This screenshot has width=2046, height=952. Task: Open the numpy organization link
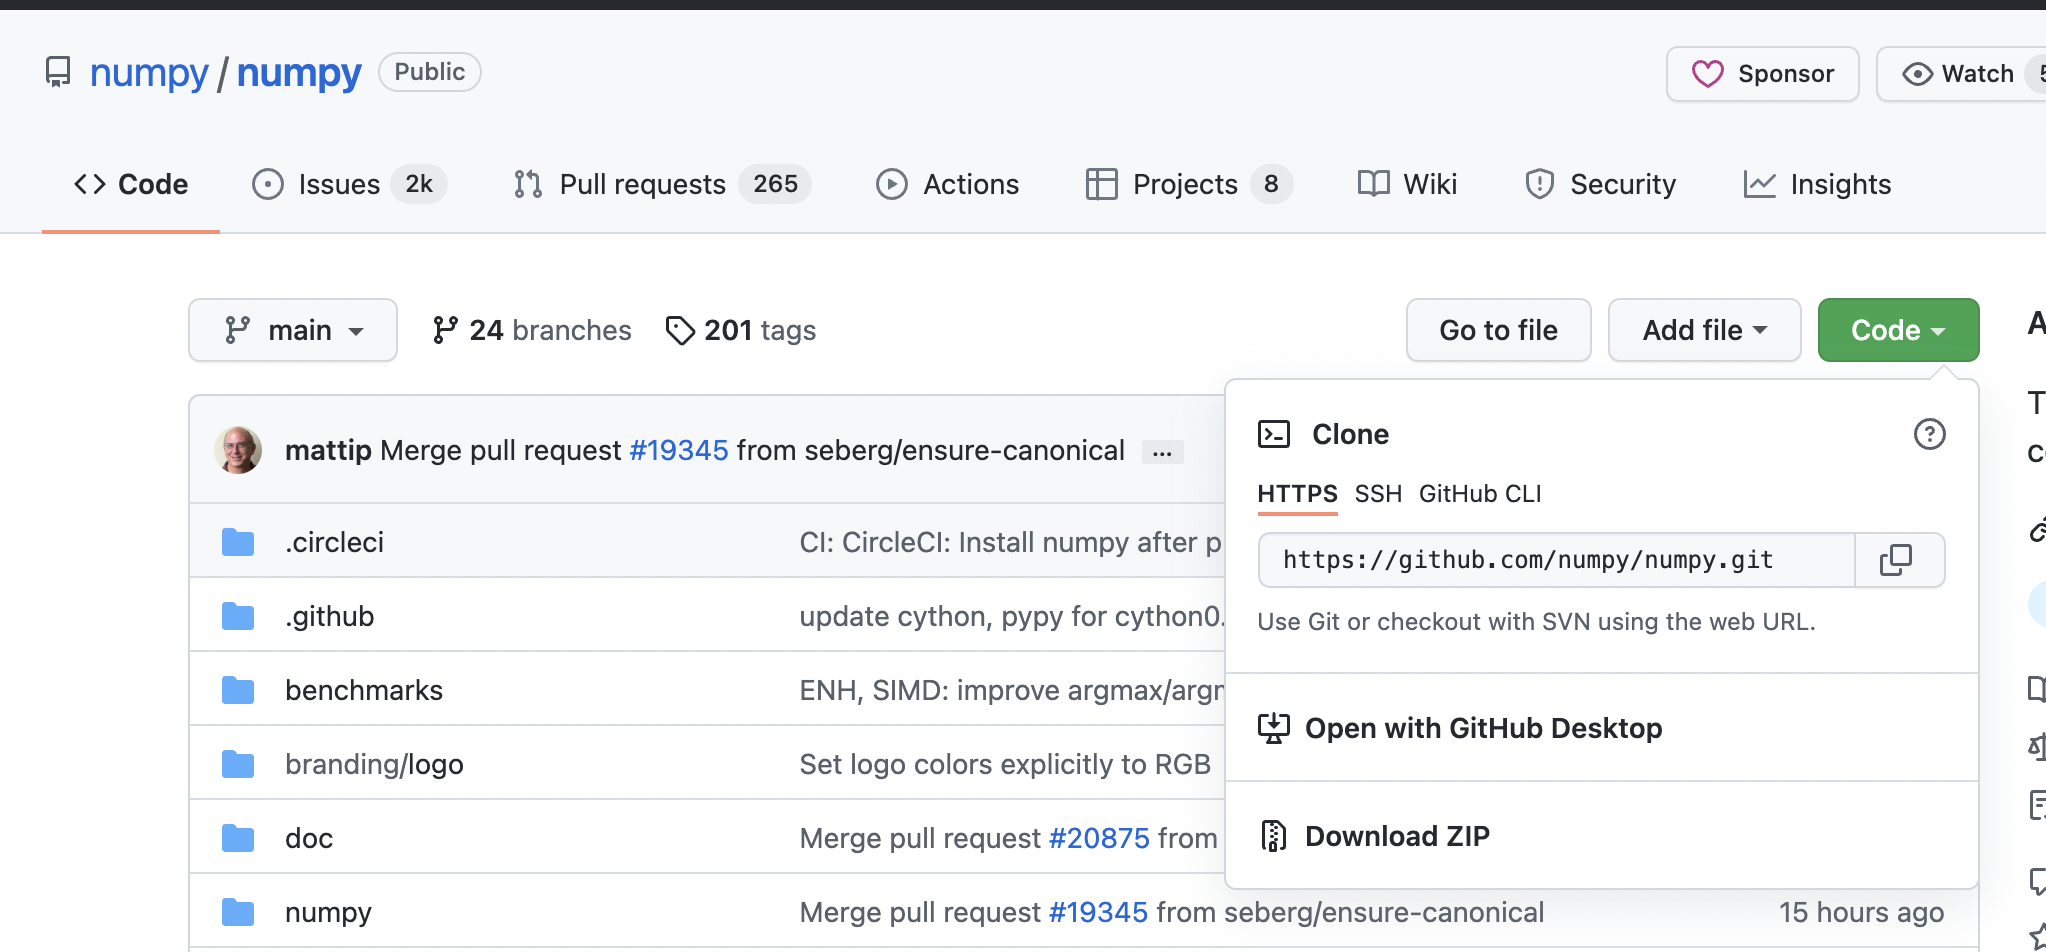[x=149, y=73]
